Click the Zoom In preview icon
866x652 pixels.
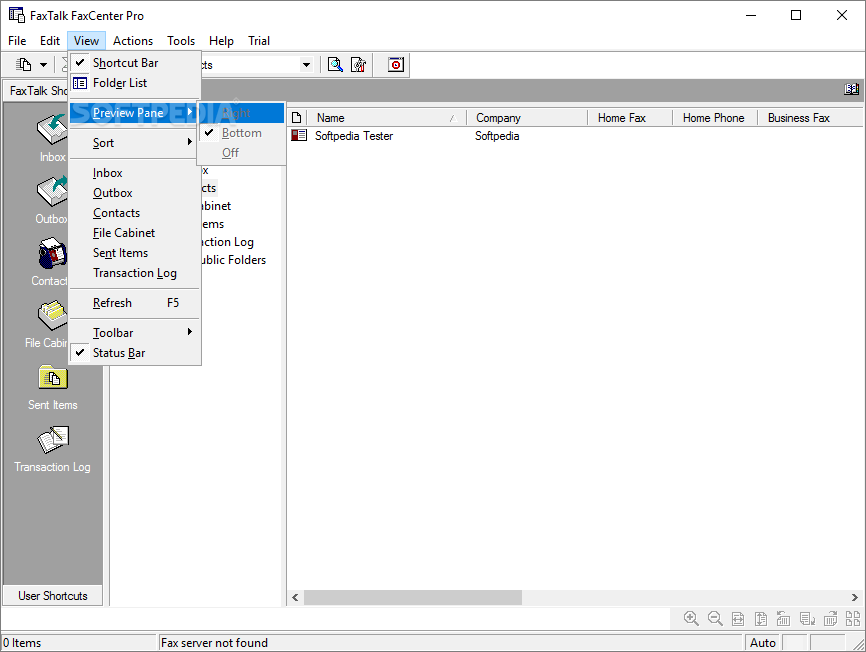(691, 618)
